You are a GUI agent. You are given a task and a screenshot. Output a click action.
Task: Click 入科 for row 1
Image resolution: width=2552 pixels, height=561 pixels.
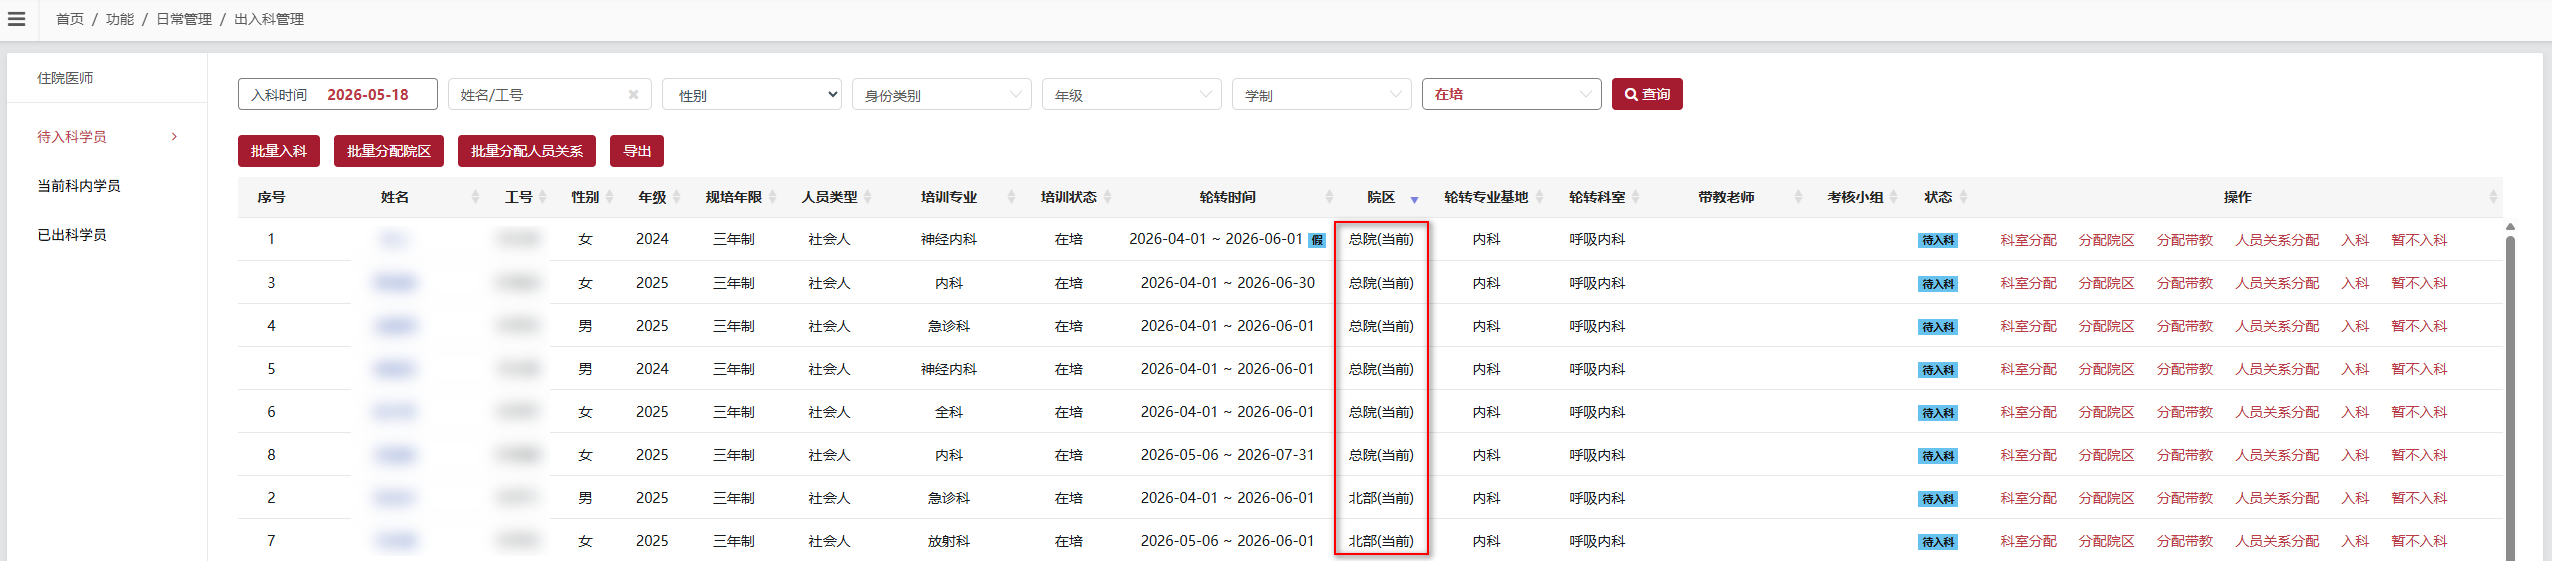pos(2355,240)
